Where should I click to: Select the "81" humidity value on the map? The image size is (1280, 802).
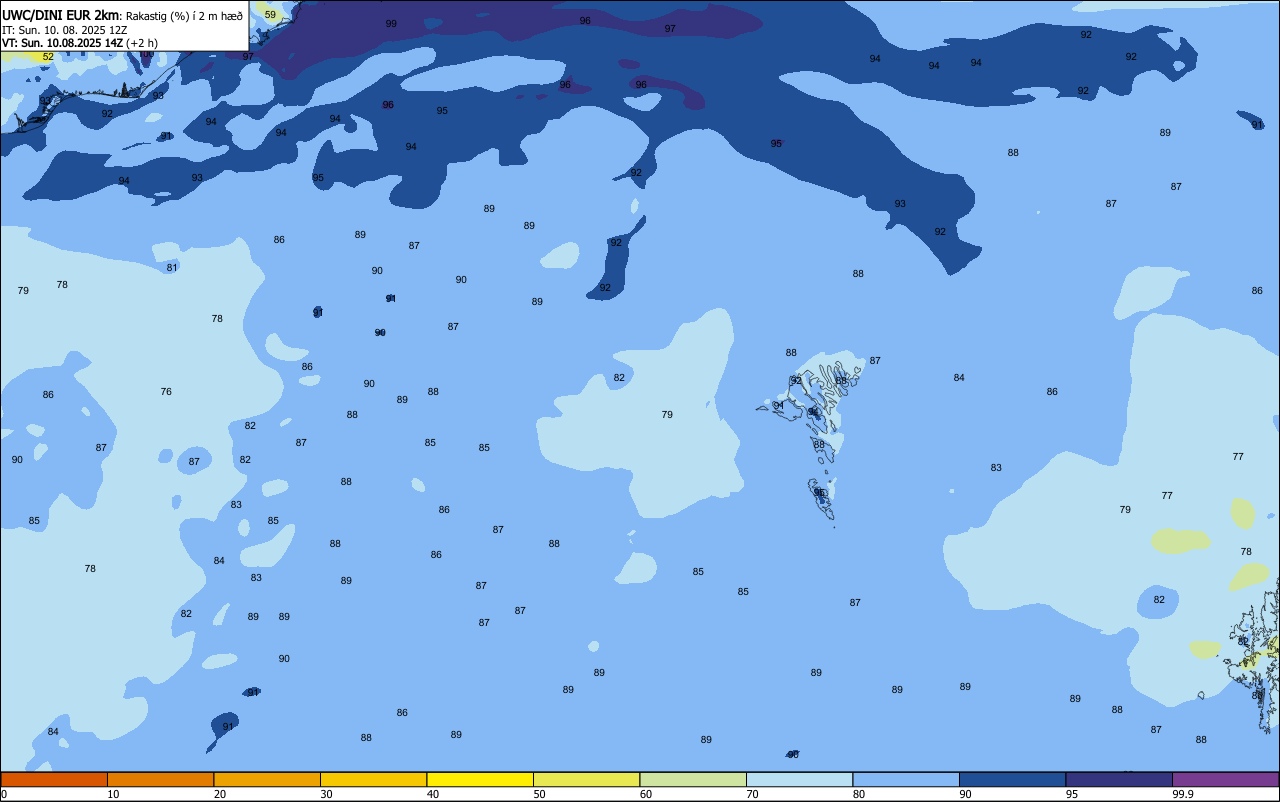(172, 267)
